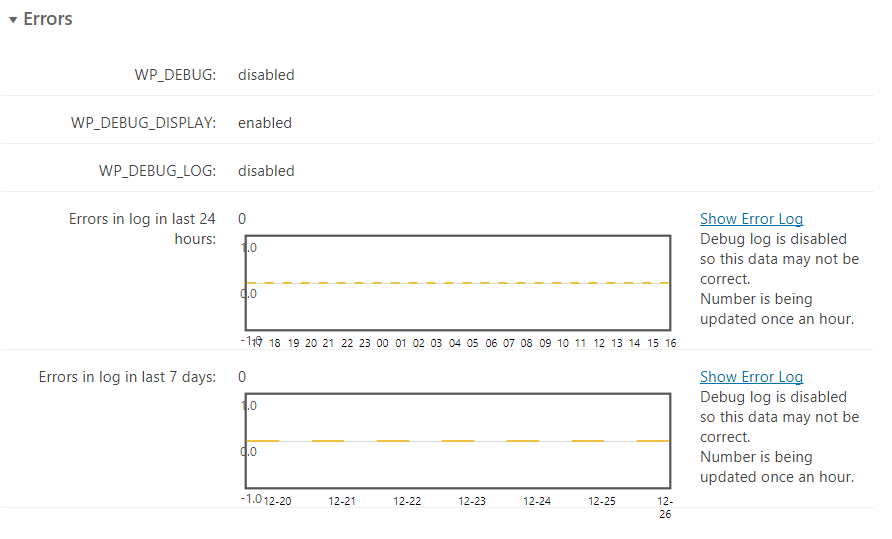Open Show Error Log beside 7-day chart
This screenshot has width=892, height=539.
click(751, 377)
